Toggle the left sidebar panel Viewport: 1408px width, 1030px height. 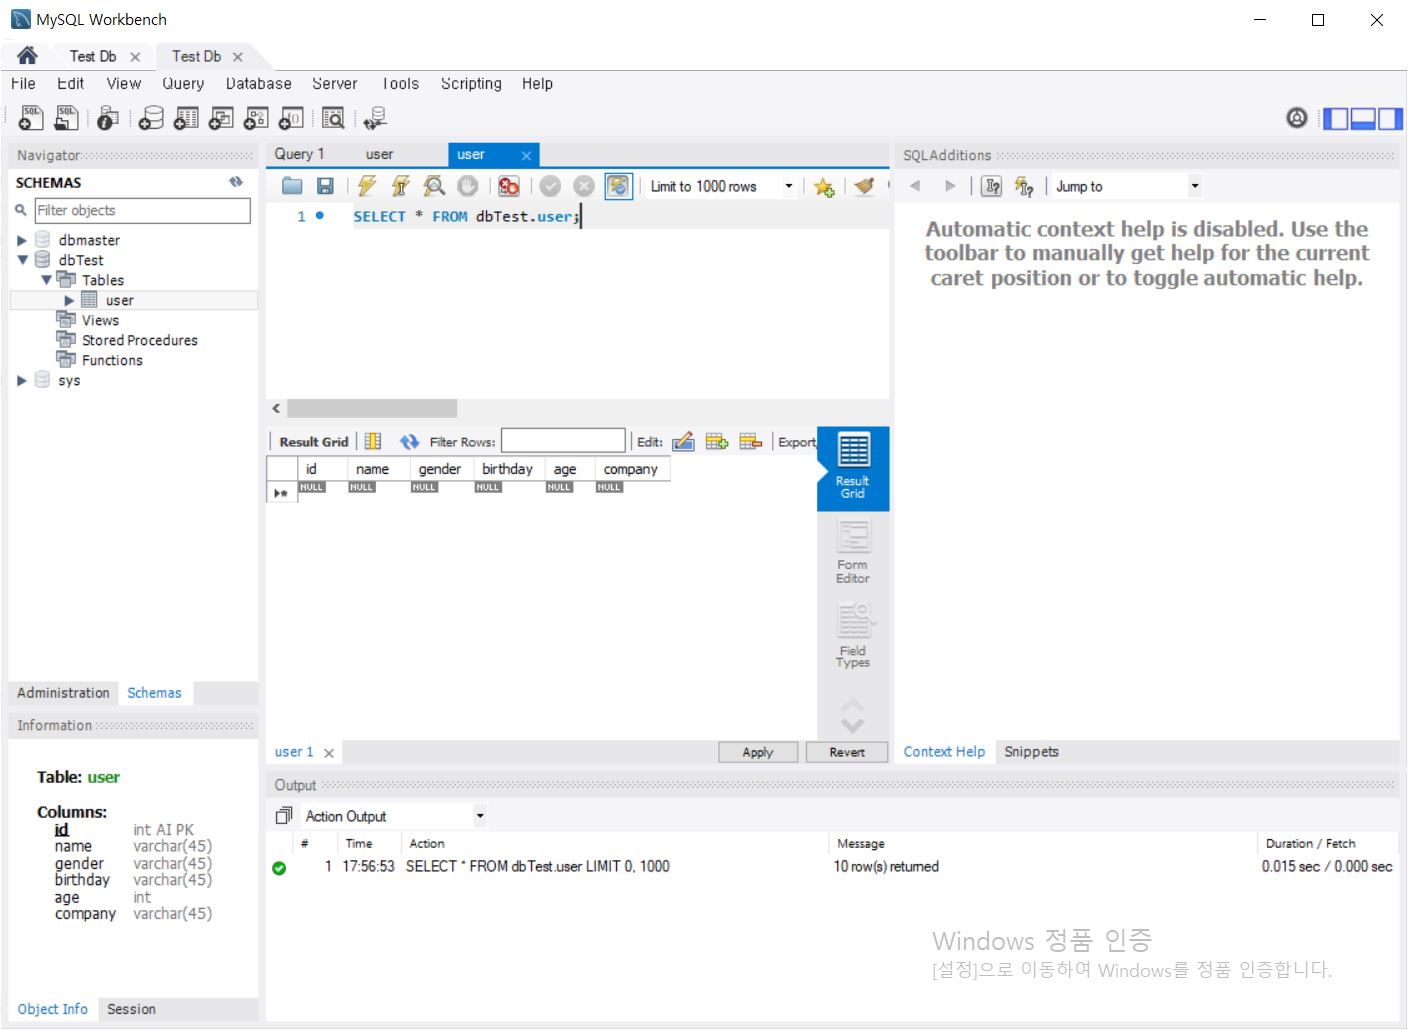[1336, 119]
